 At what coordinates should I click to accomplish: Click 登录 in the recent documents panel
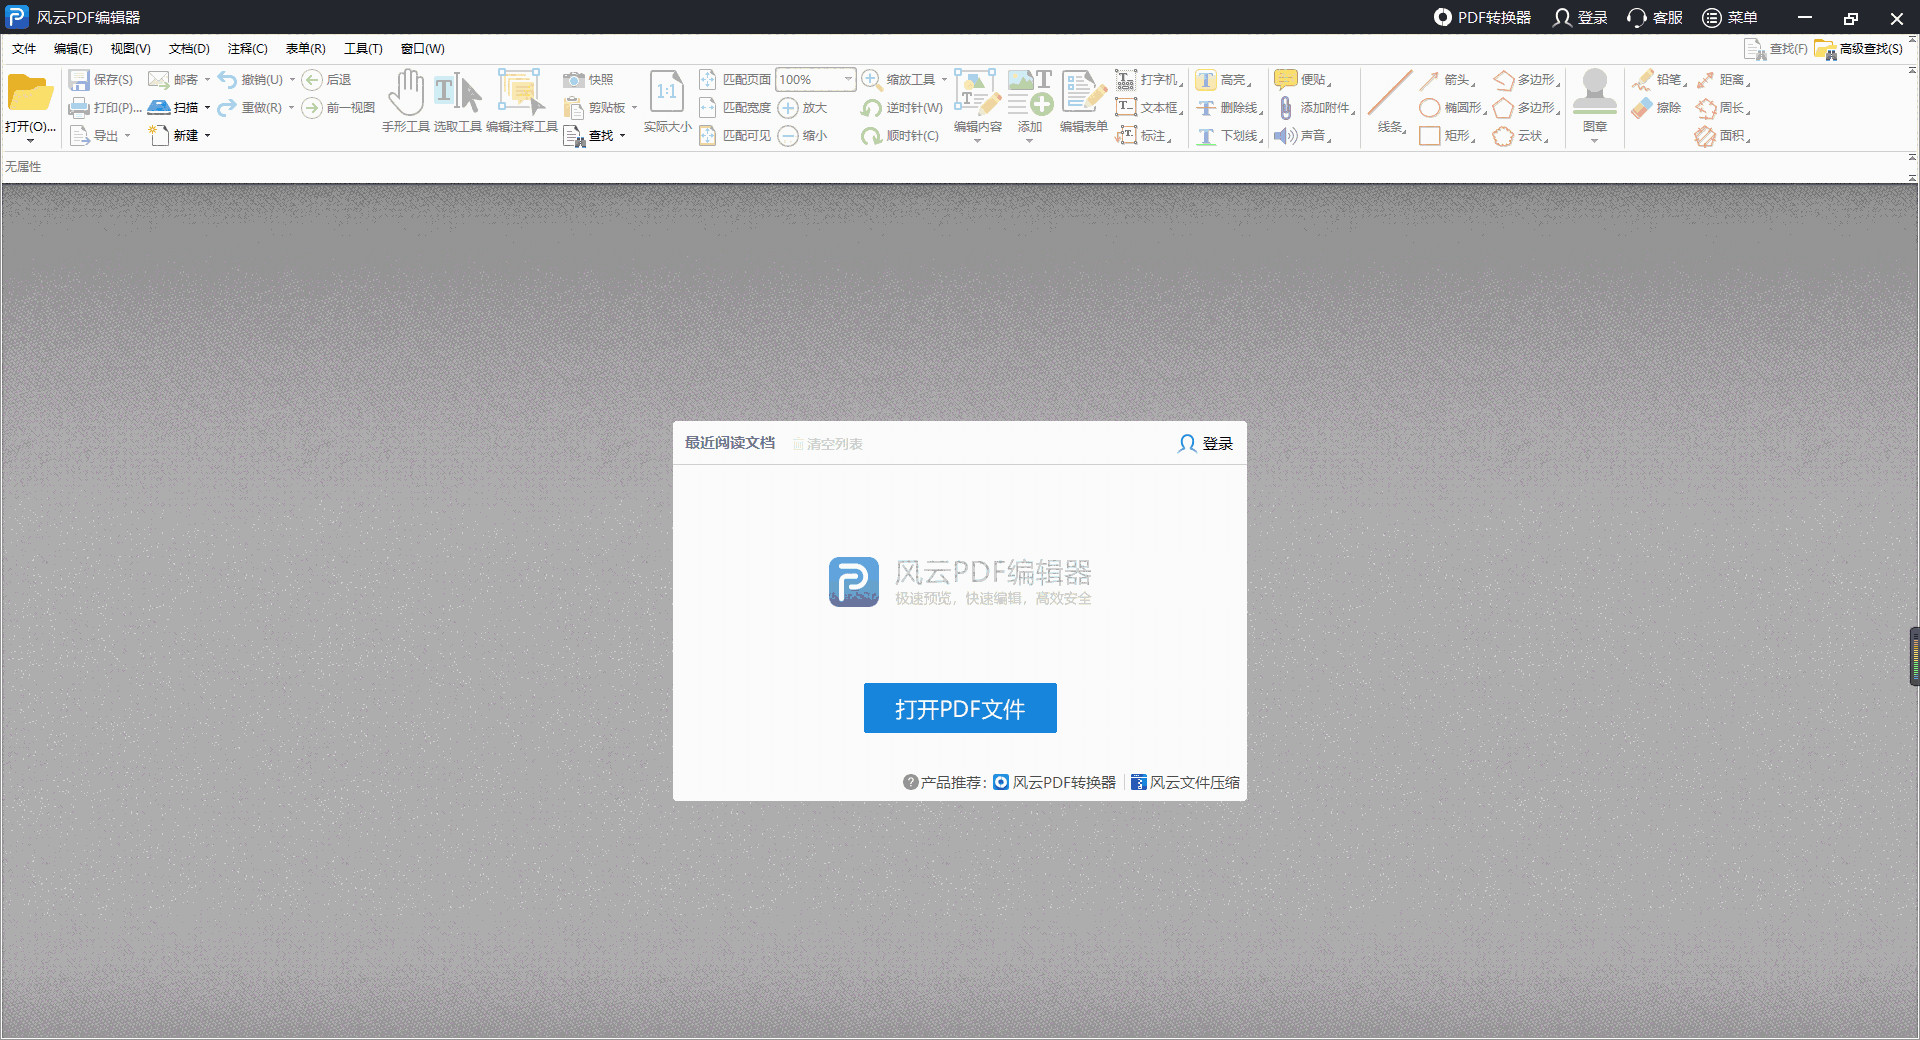pyautogui.click(x=1206, y=443)
